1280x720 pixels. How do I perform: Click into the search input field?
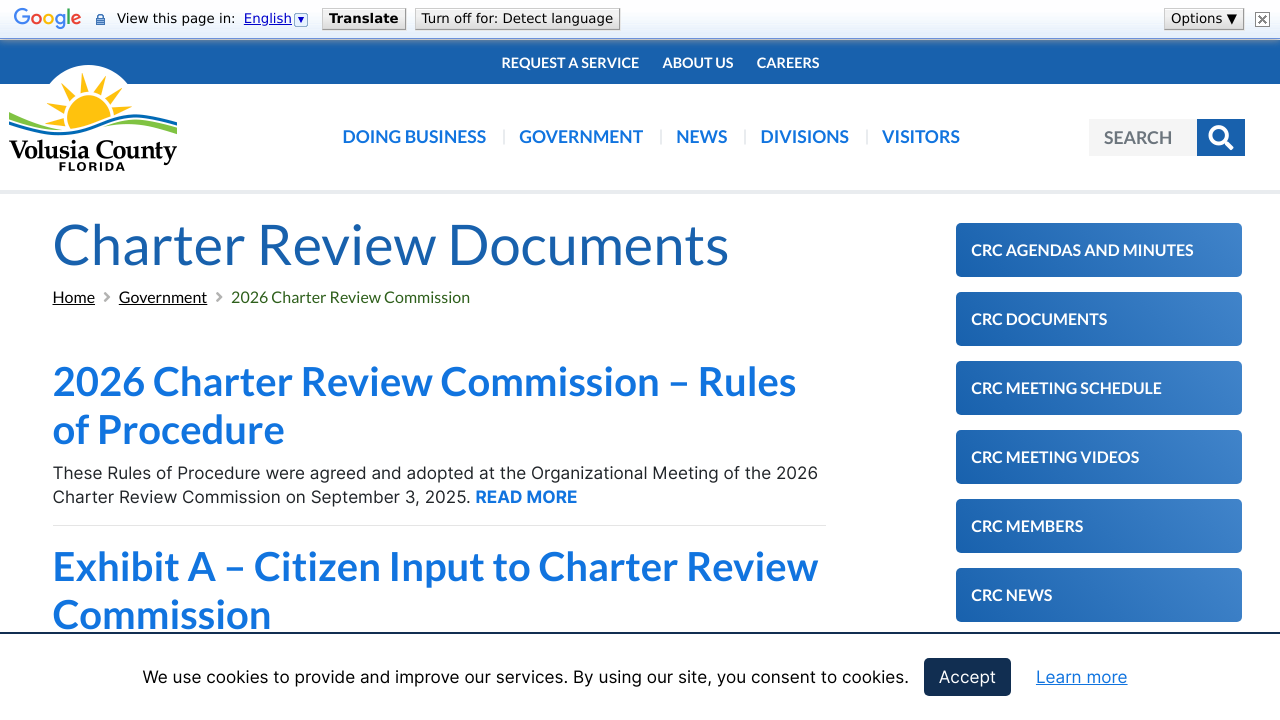tap(1140, 137)
